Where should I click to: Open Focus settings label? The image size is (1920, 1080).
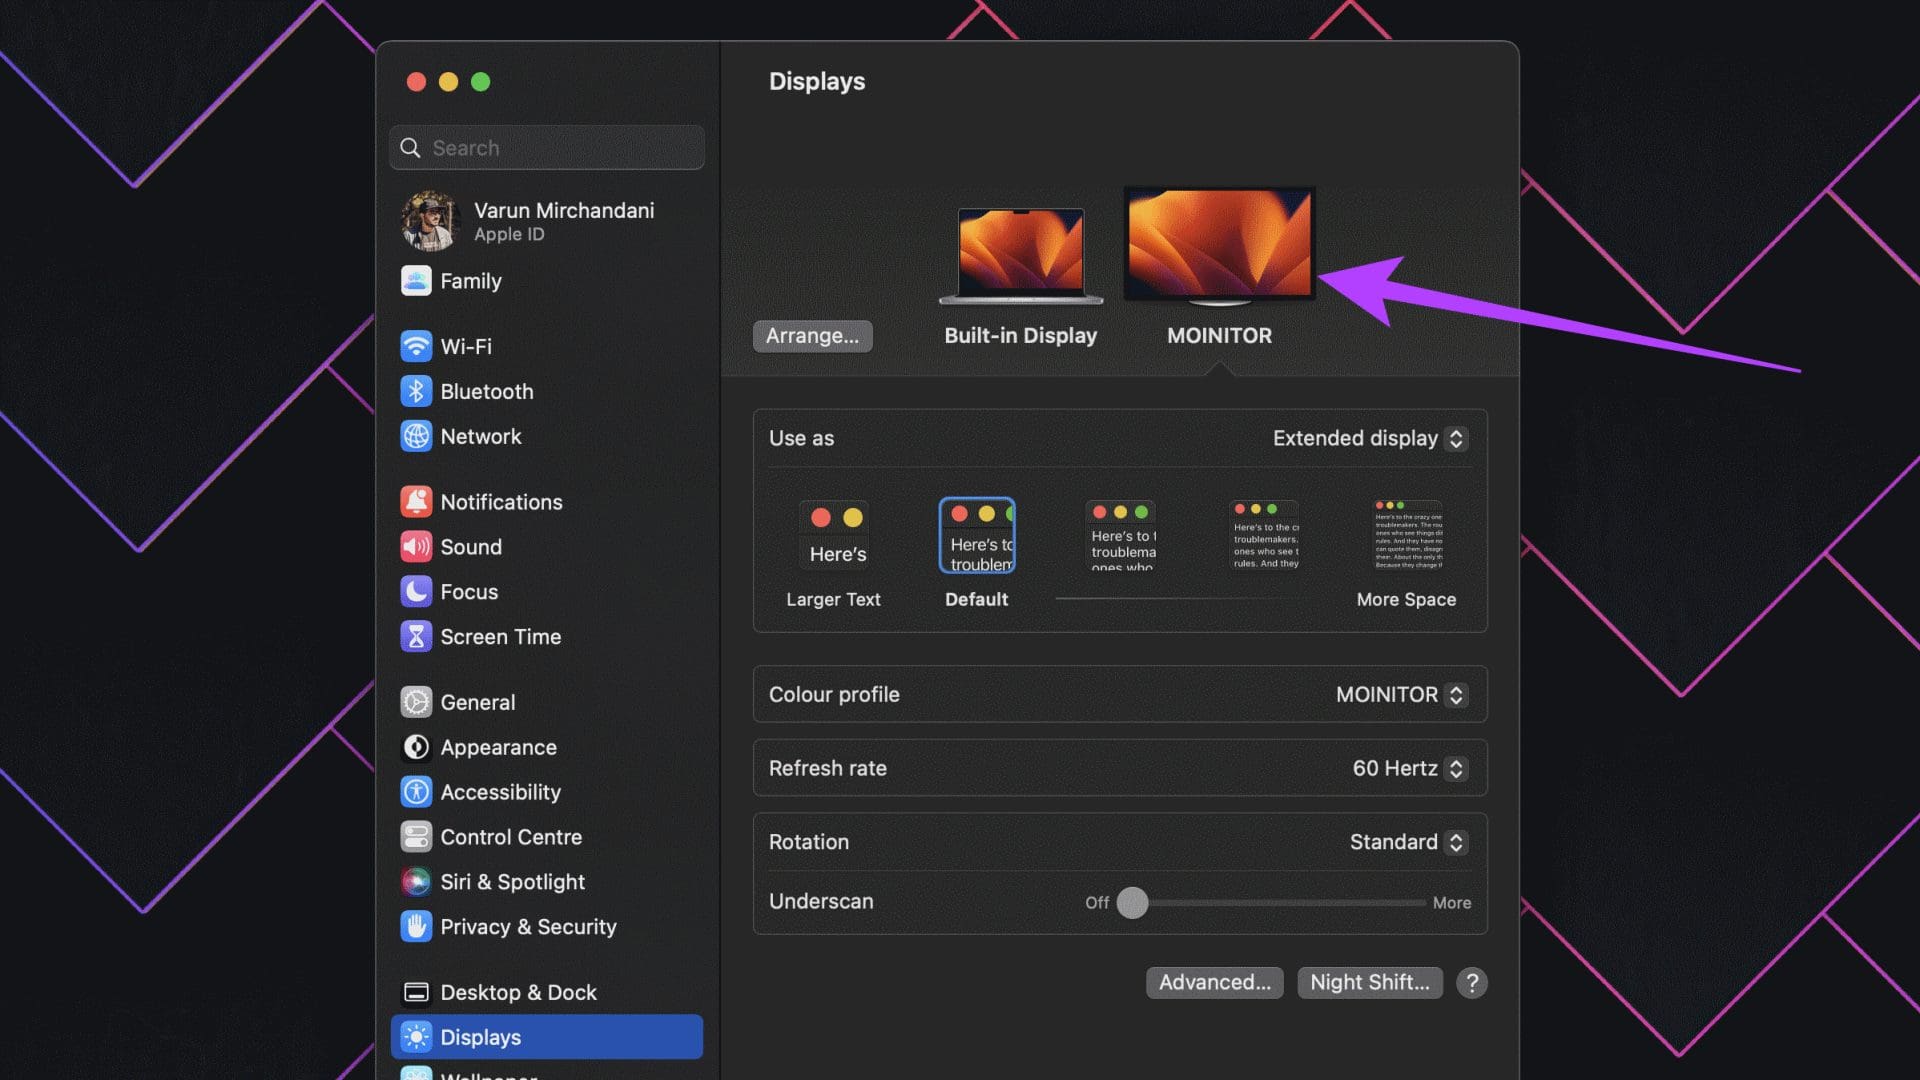point(469,592)
